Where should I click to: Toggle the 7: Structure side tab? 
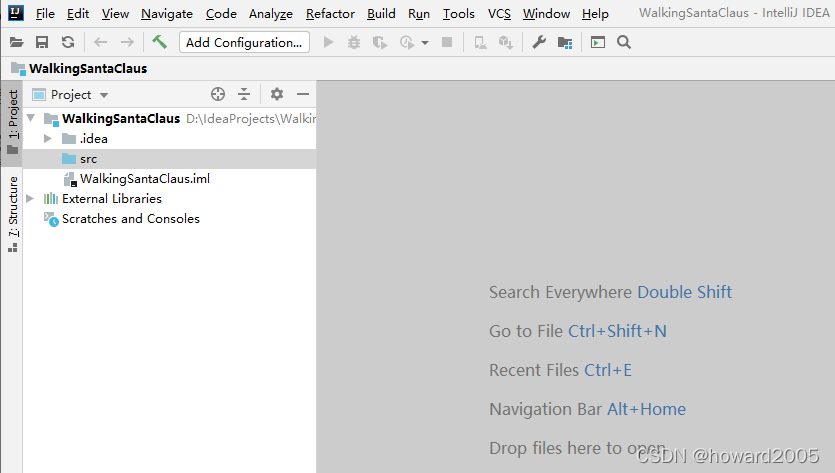(13, 214)
